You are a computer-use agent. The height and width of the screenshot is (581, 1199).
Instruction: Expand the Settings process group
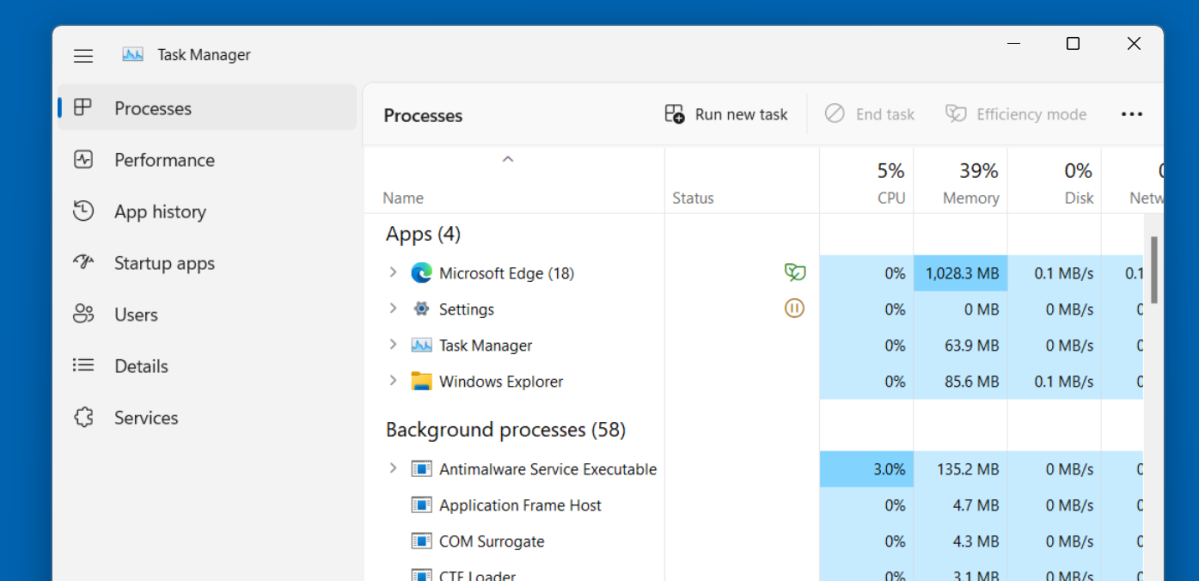coord(393,308)
